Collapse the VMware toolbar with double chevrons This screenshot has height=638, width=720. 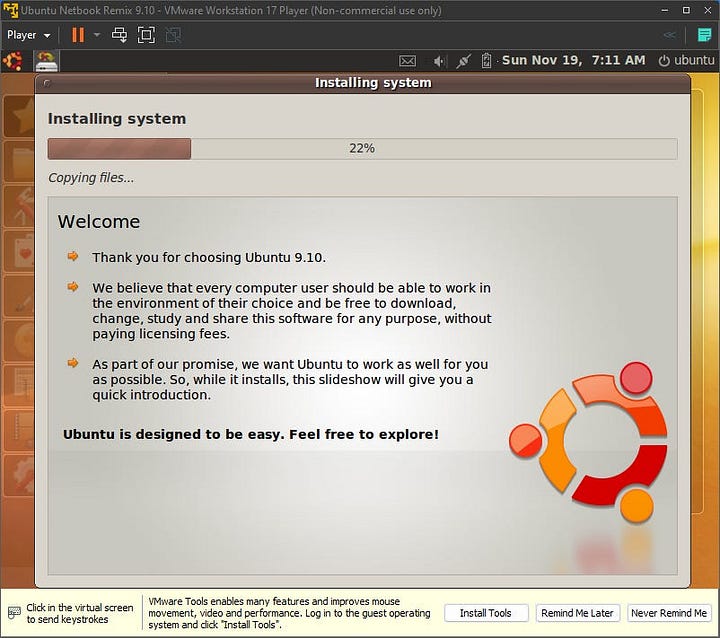click(x=669, y=35)
